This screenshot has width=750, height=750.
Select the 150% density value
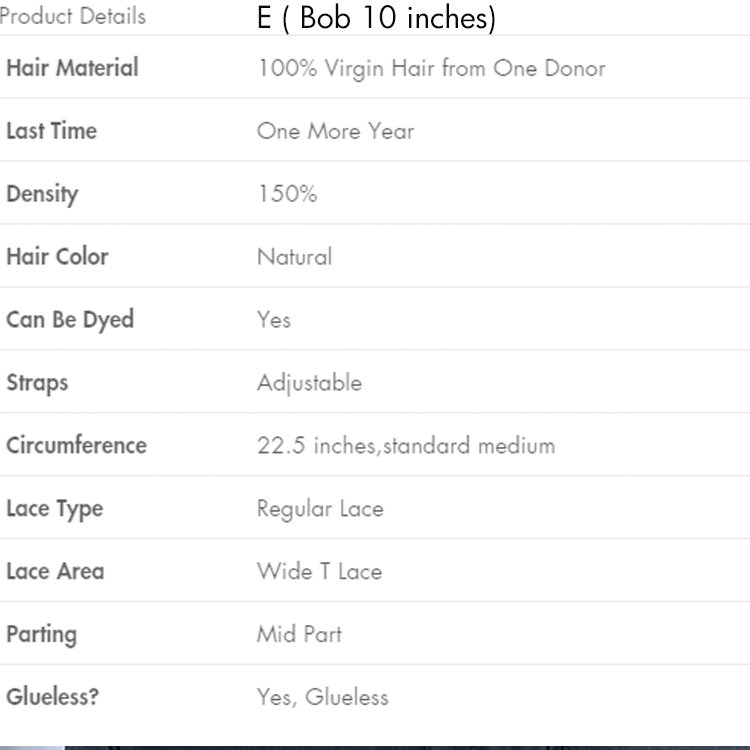tap(287, 194)
